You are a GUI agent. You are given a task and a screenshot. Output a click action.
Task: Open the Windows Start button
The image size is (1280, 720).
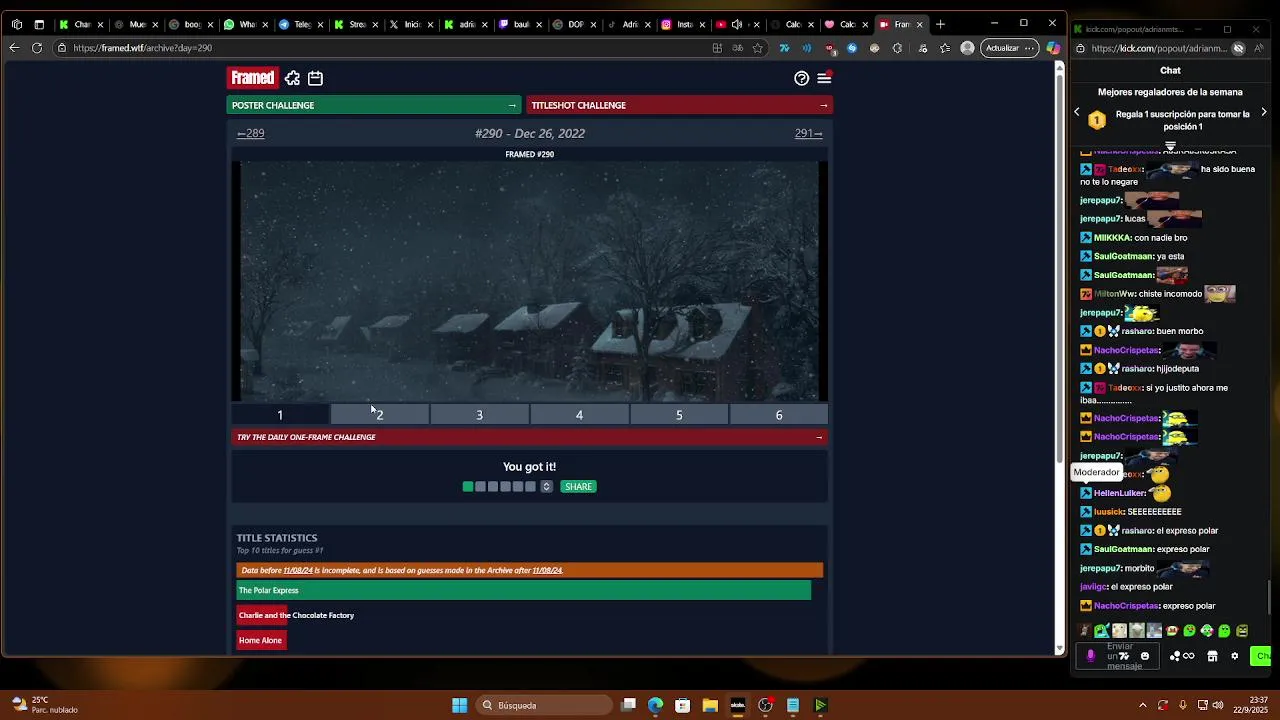[459, 705]
